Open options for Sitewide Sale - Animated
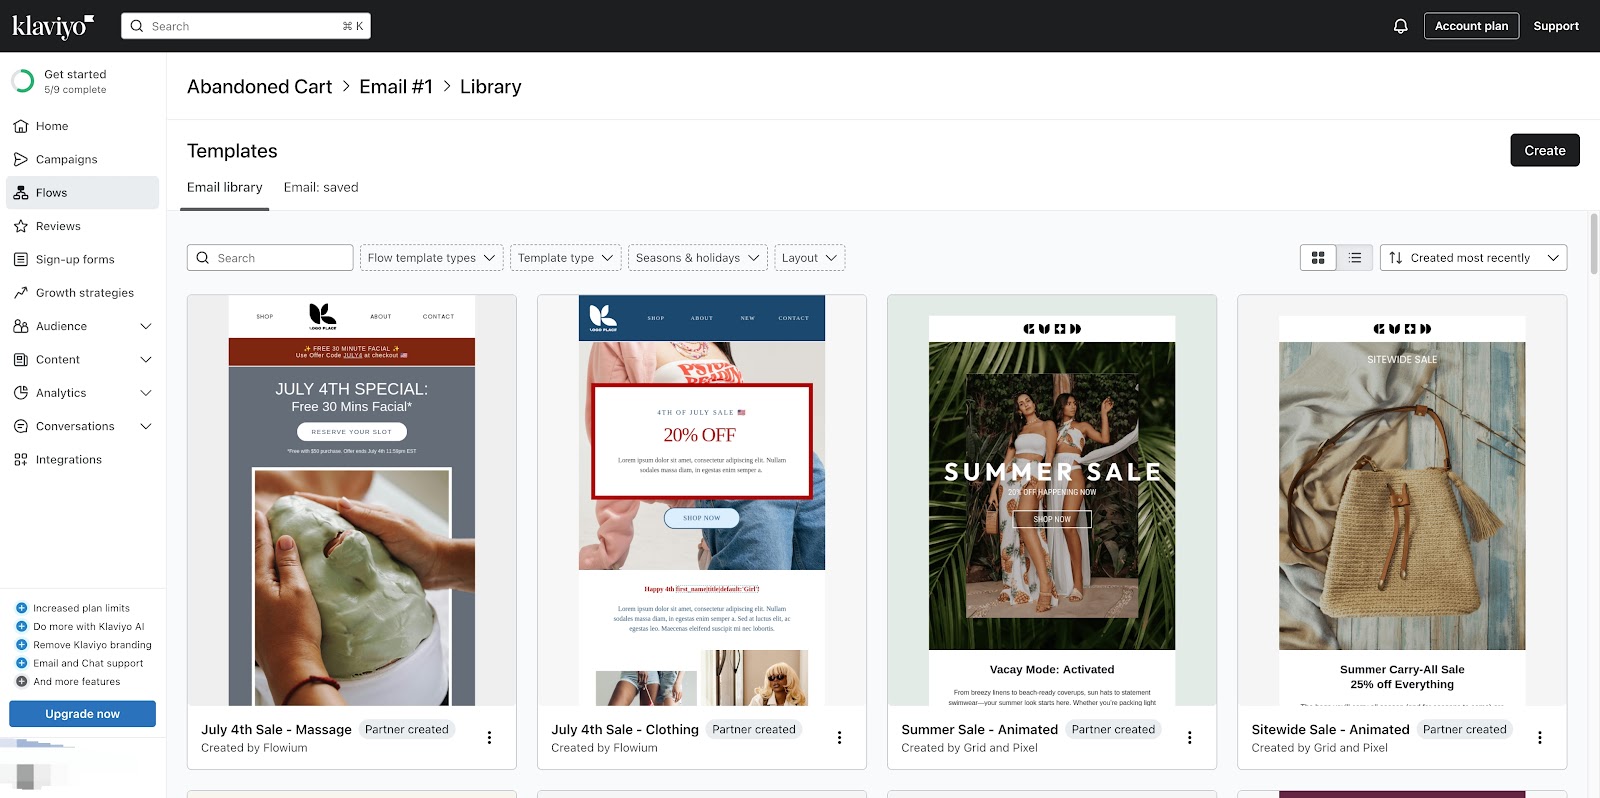The height and width of the screenshot is (798, 1600). 1540,738
